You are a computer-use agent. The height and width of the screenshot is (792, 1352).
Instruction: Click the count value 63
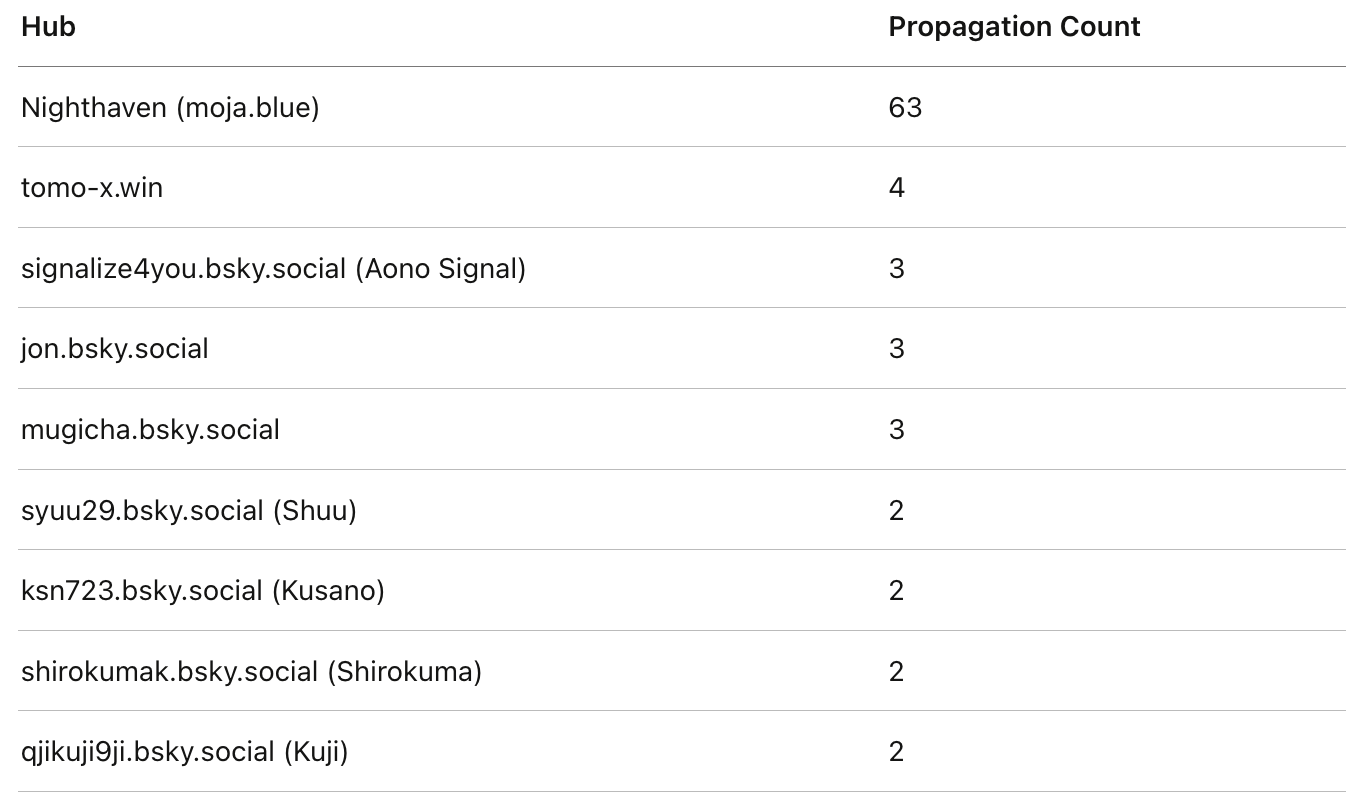click(x=905, y=107)
